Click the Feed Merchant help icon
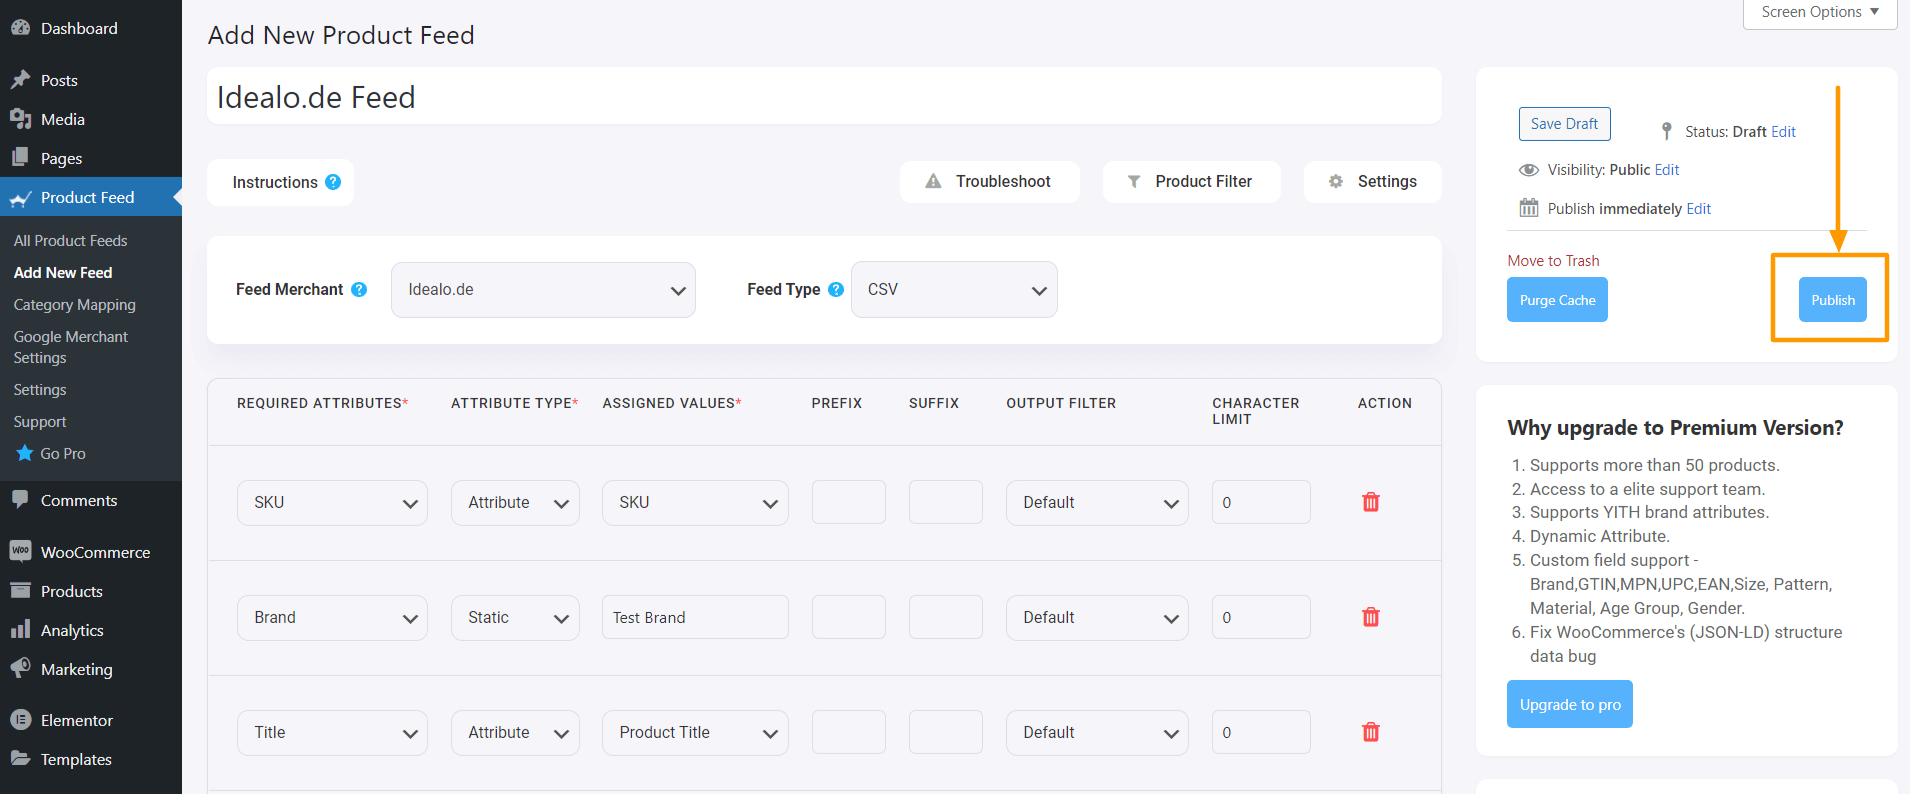Image resolution: width=1910 pixels, height=794 pixels. [359, 289]
